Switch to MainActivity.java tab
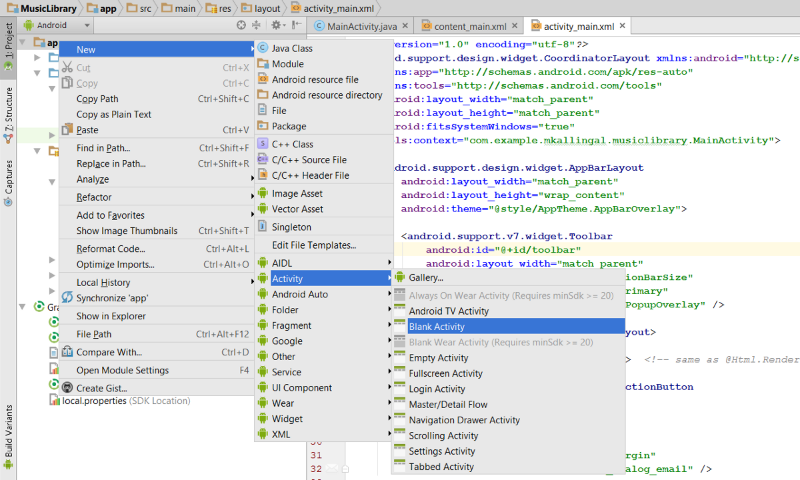 click(x=361, y=26)
